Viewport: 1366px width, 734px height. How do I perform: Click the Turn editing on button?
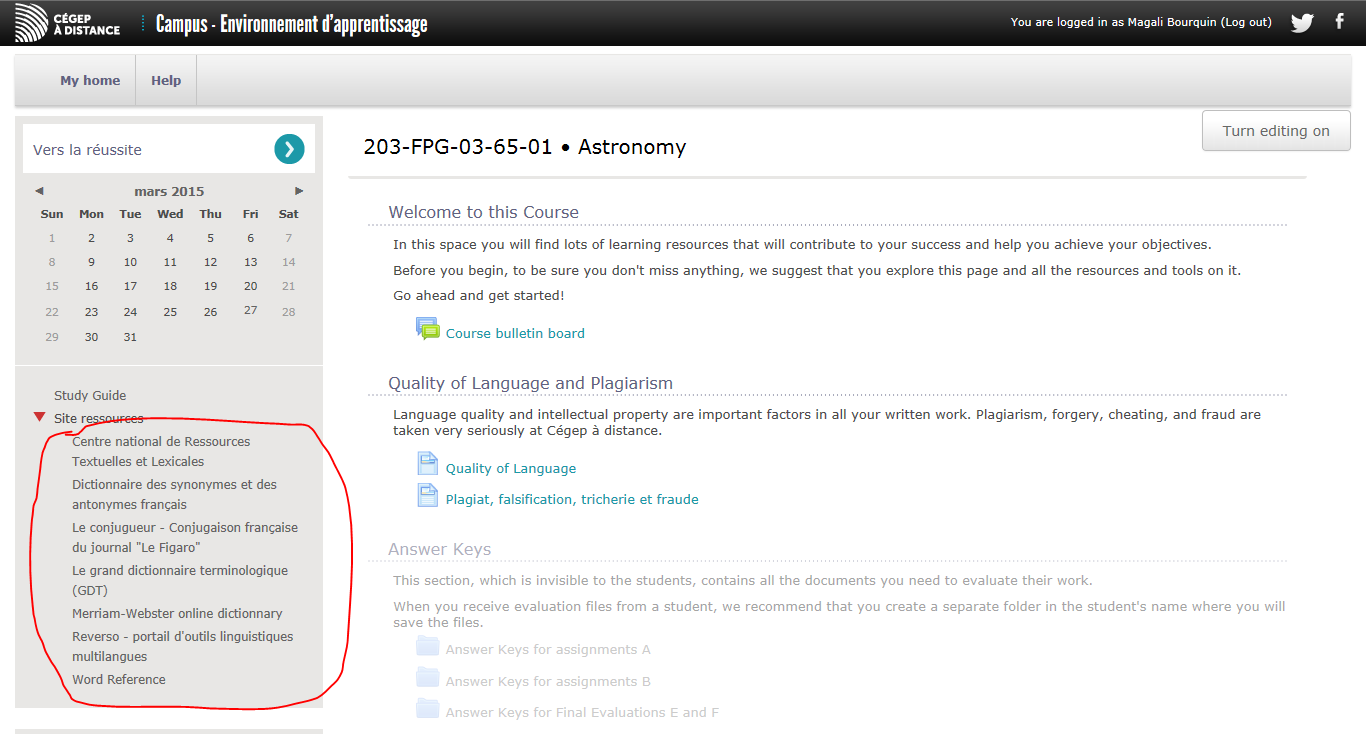click(x=1276, y=131)
